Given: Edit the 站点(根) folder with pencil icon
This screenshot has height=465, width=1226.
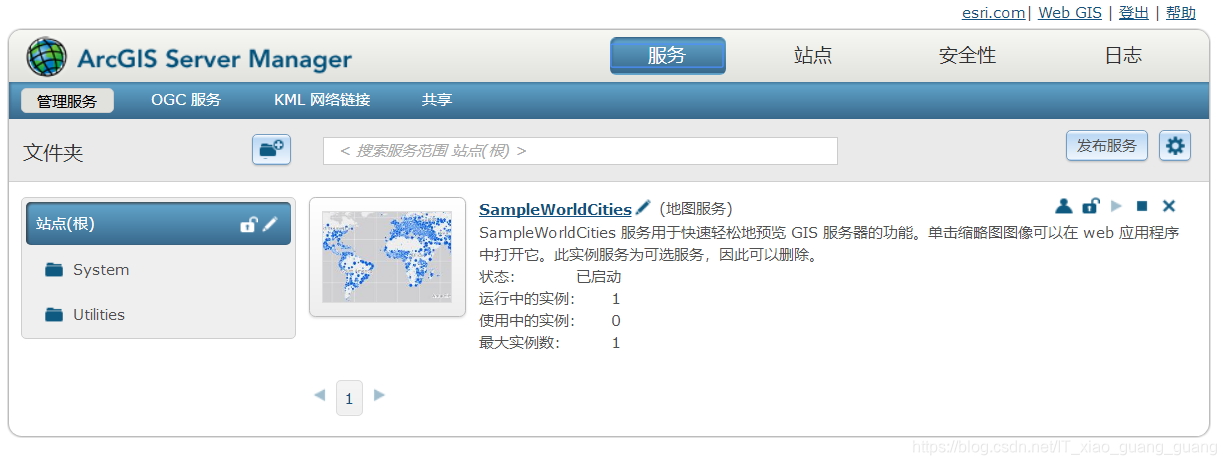Looking at the screenshot, I should point(270,224).
